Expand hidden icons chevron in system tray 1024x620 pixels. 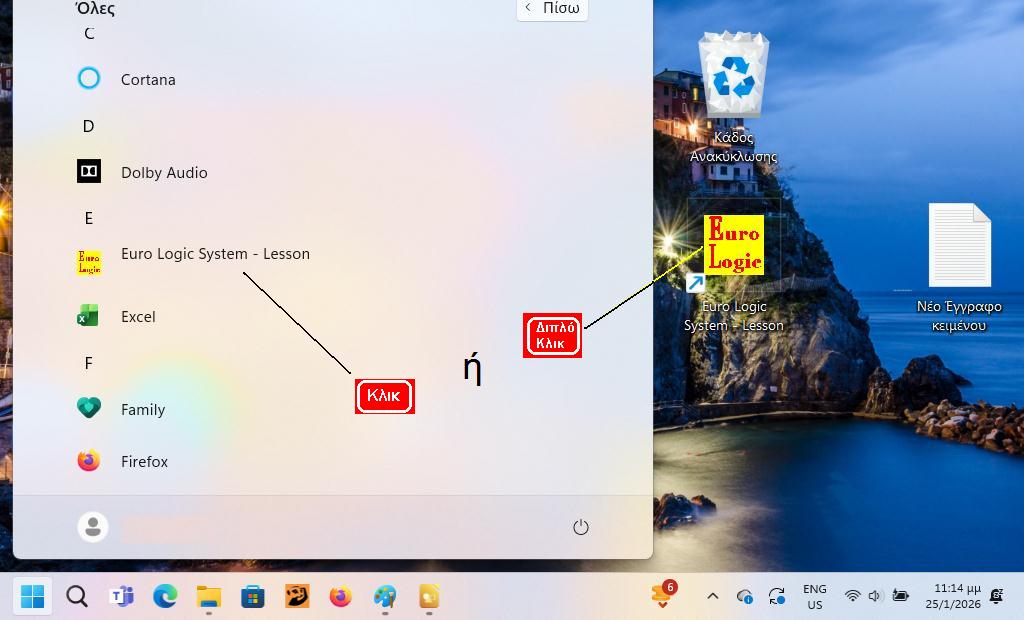tap(713, 596)
